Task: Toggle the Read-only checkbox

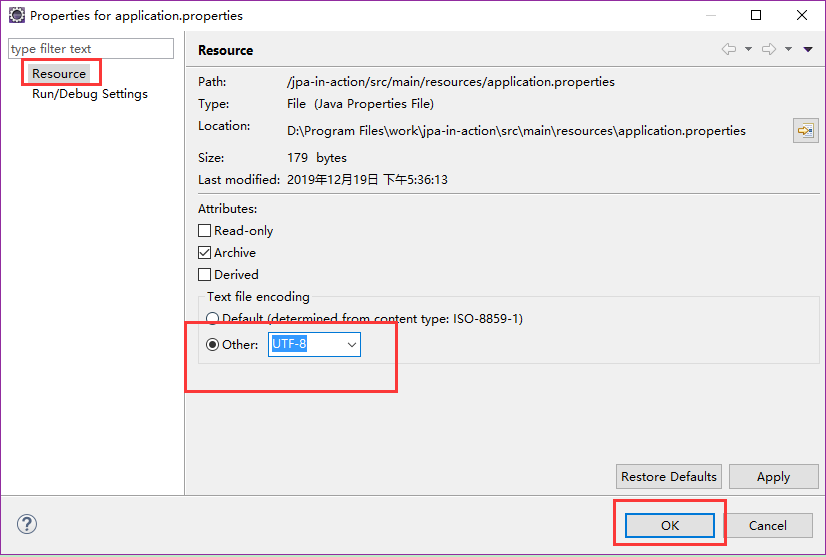Action: tap(204, 230)
